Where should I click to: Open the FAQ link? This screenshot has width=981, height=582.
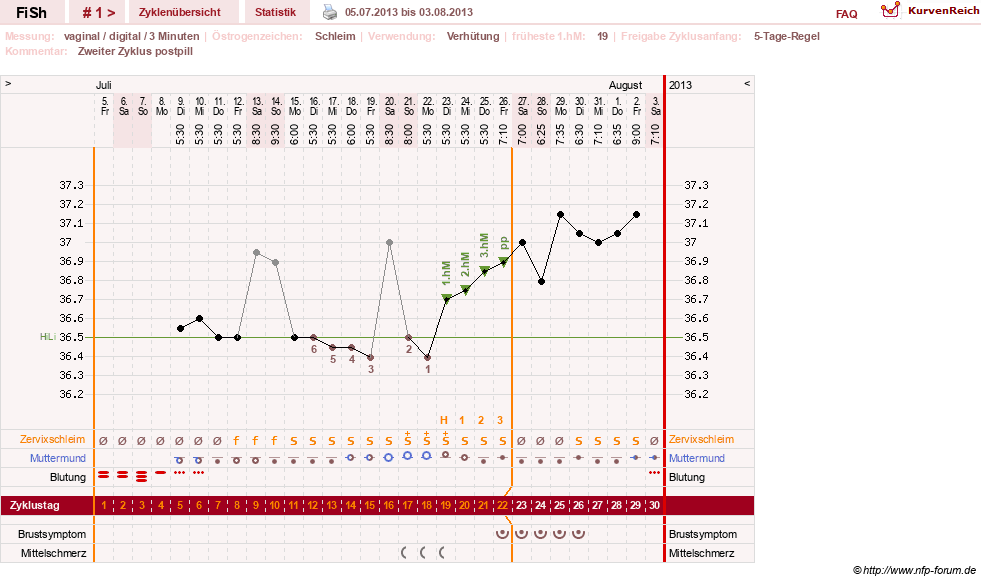[846, 14]
